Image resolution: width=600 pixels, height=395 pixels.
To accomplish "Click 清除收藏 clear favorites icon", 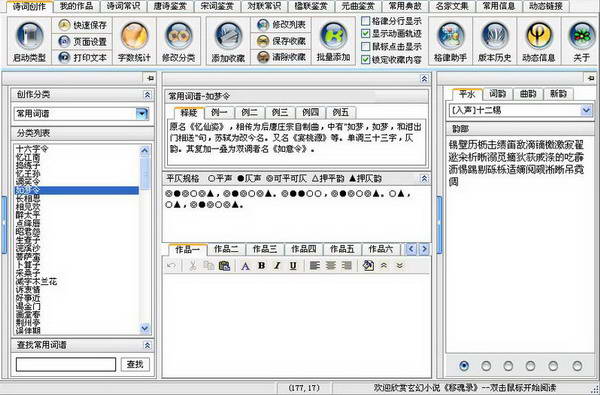I will [263, 58].
